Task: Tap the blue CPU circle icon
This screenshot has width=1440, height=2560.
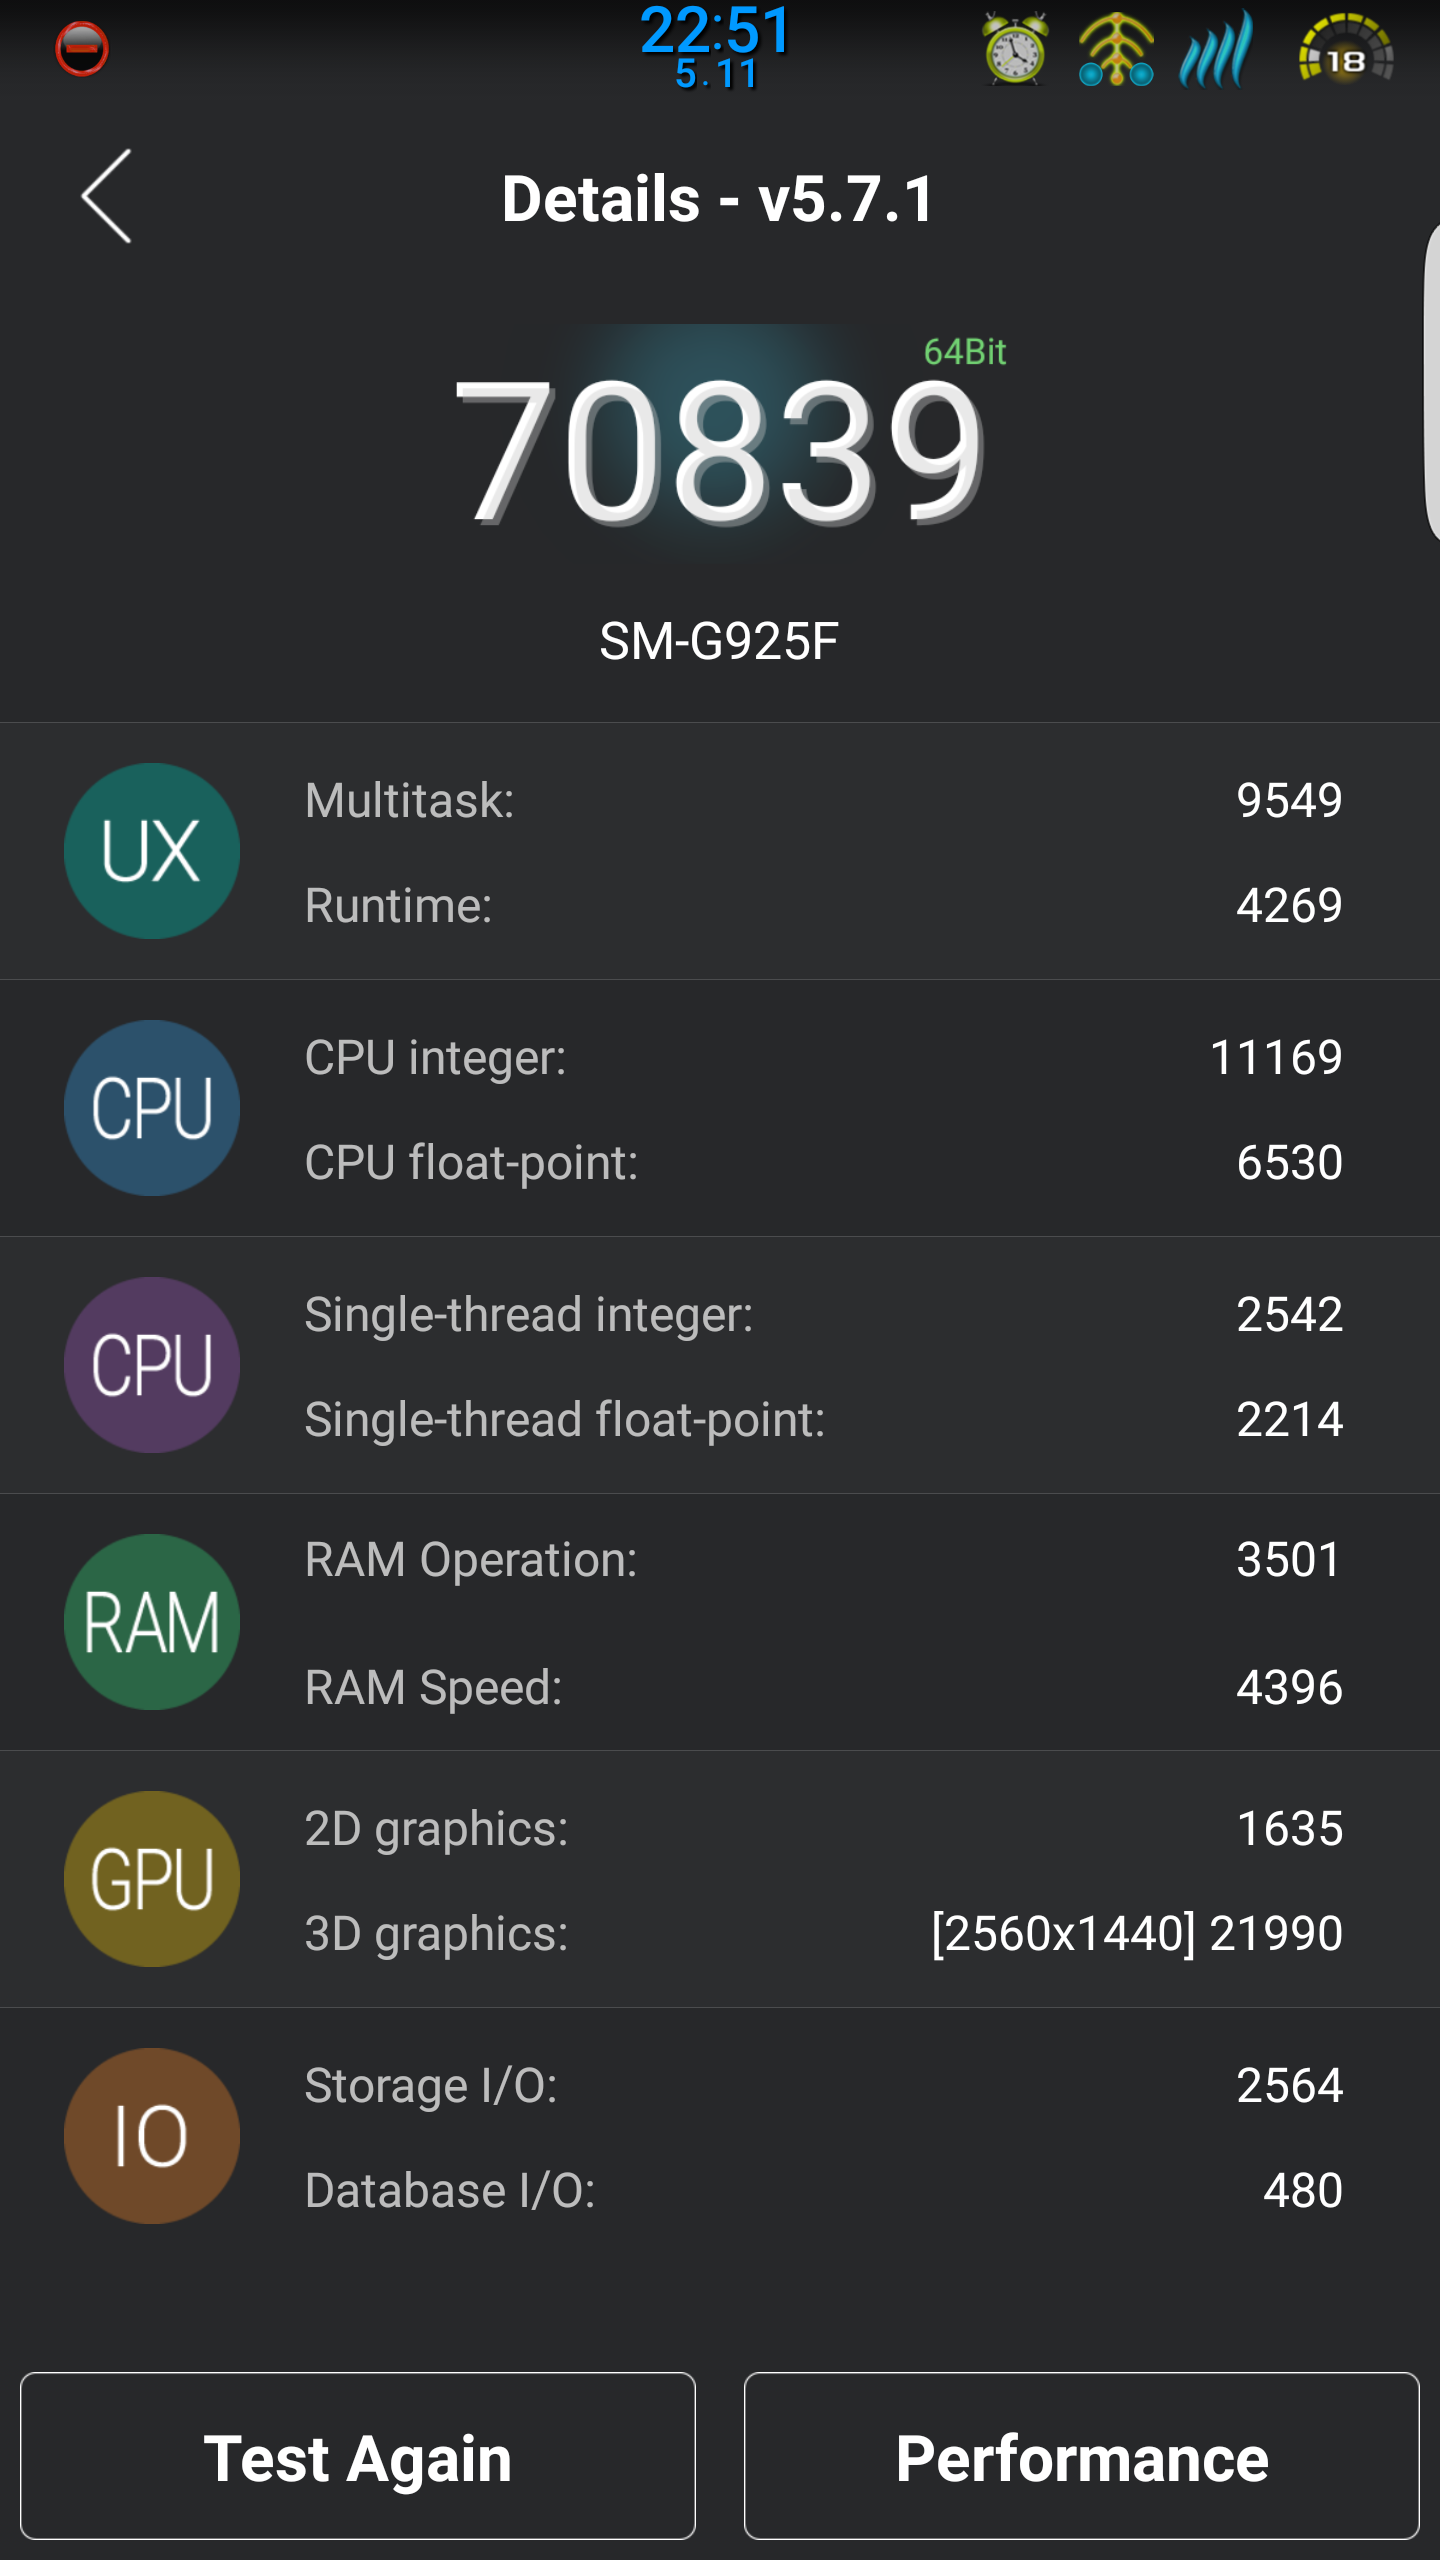Action: (152, 1108)
